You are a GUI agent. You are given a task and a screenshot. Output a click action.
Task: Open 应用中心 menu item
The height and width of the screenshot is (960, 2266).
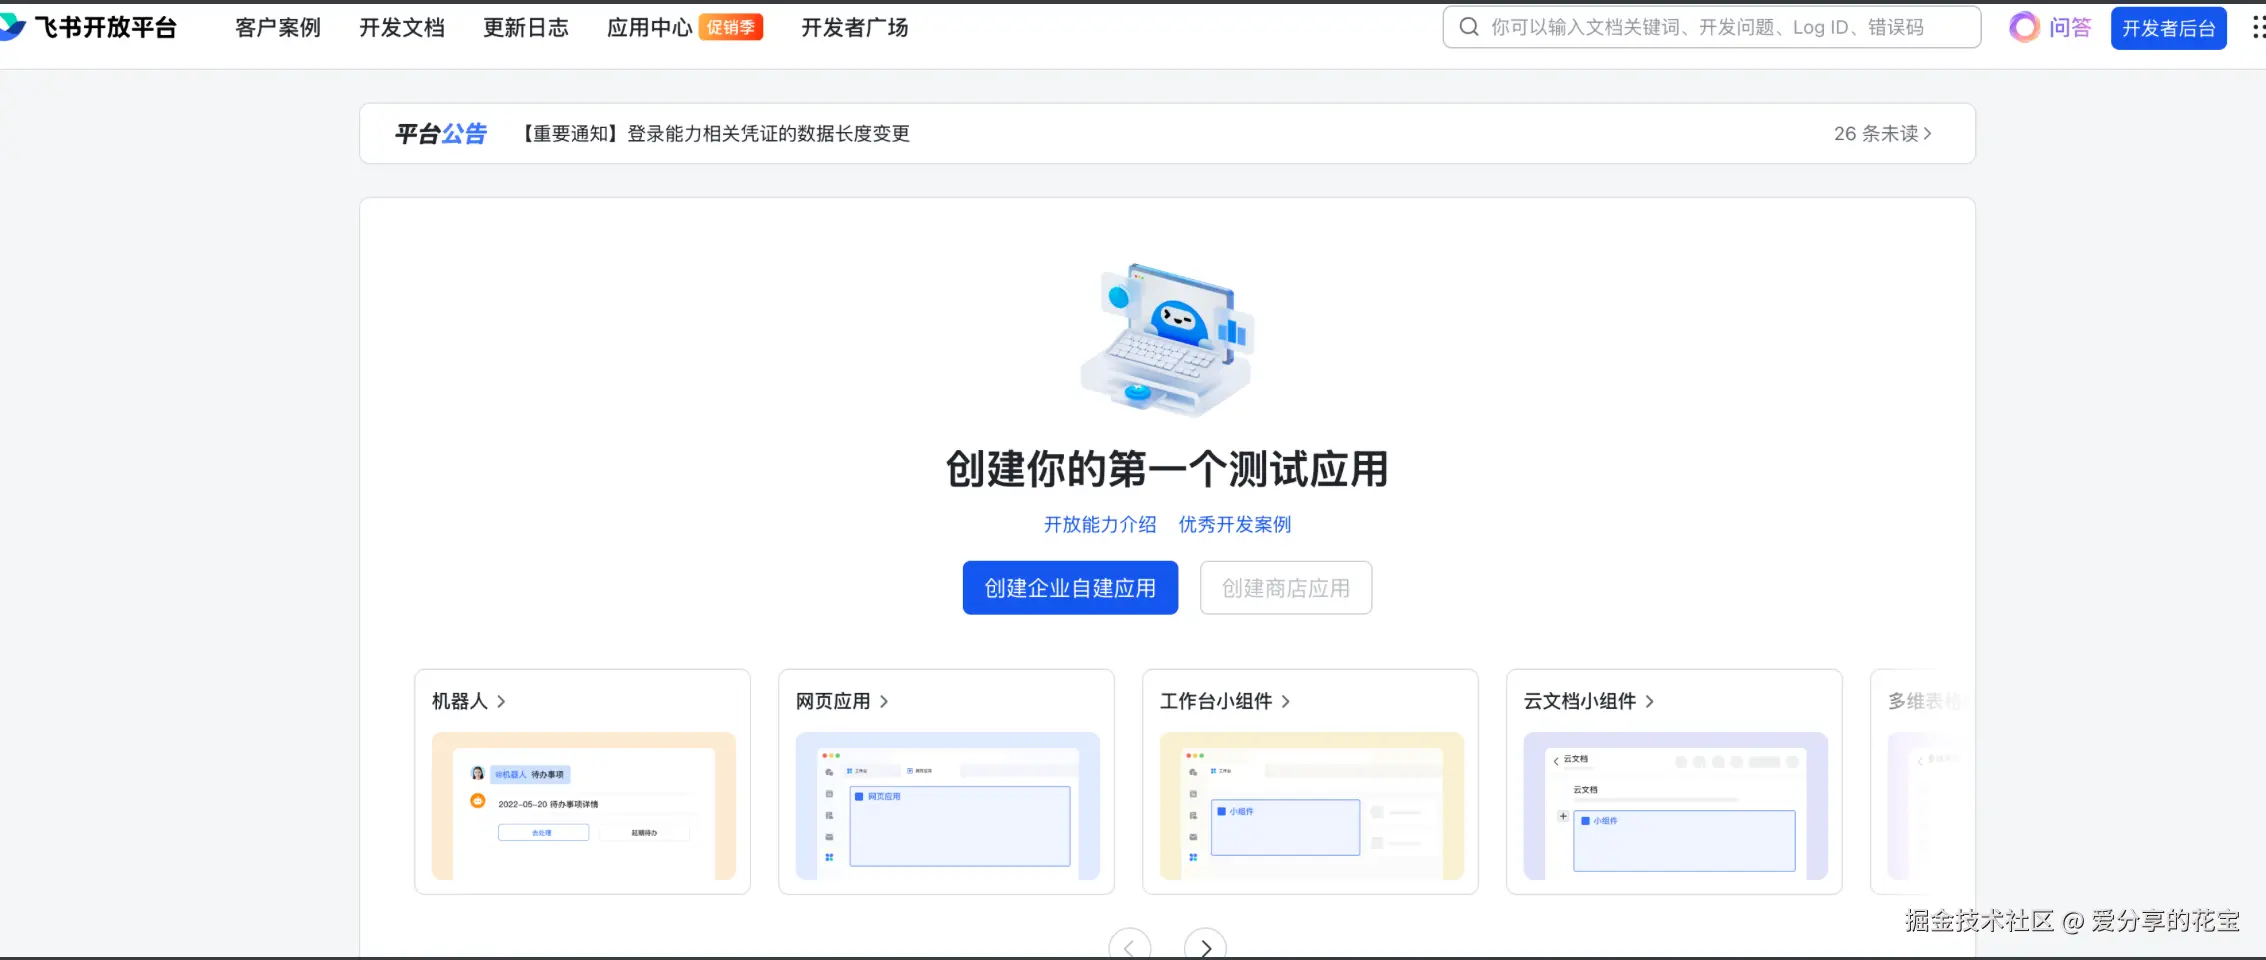click(650, 27)
